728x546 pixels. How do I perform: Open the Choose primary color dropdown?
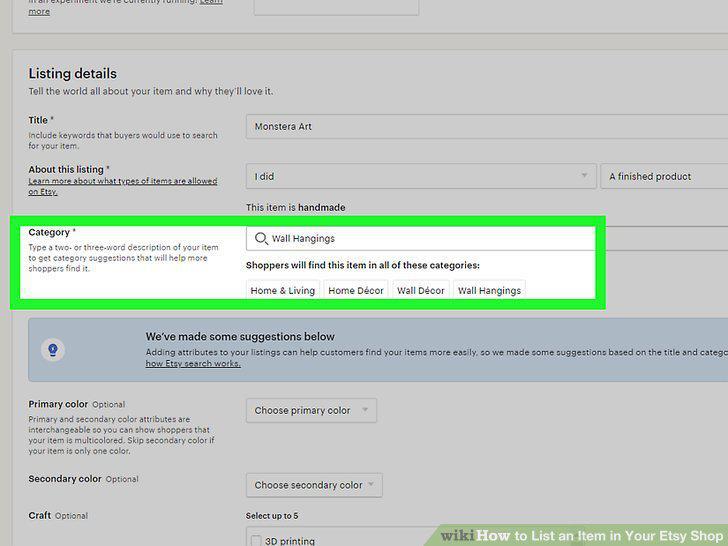[311, 410]
